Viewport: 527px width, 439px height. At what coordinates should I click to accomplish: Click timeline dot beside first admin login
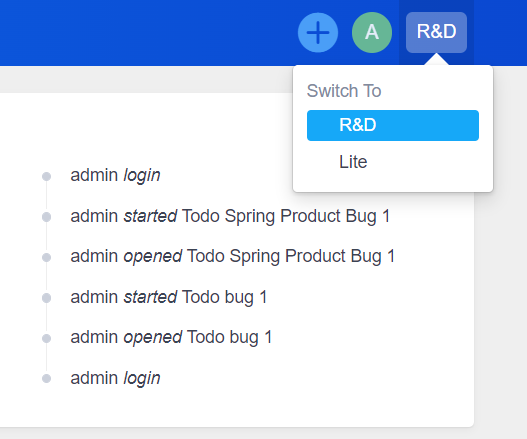tap(46, 176)
